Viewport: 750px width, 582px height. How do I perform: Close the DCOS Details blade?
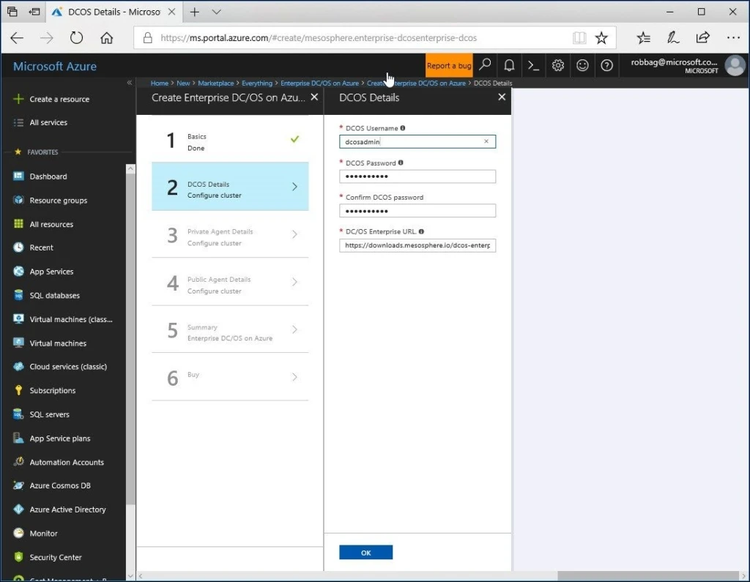coord(502,98)
